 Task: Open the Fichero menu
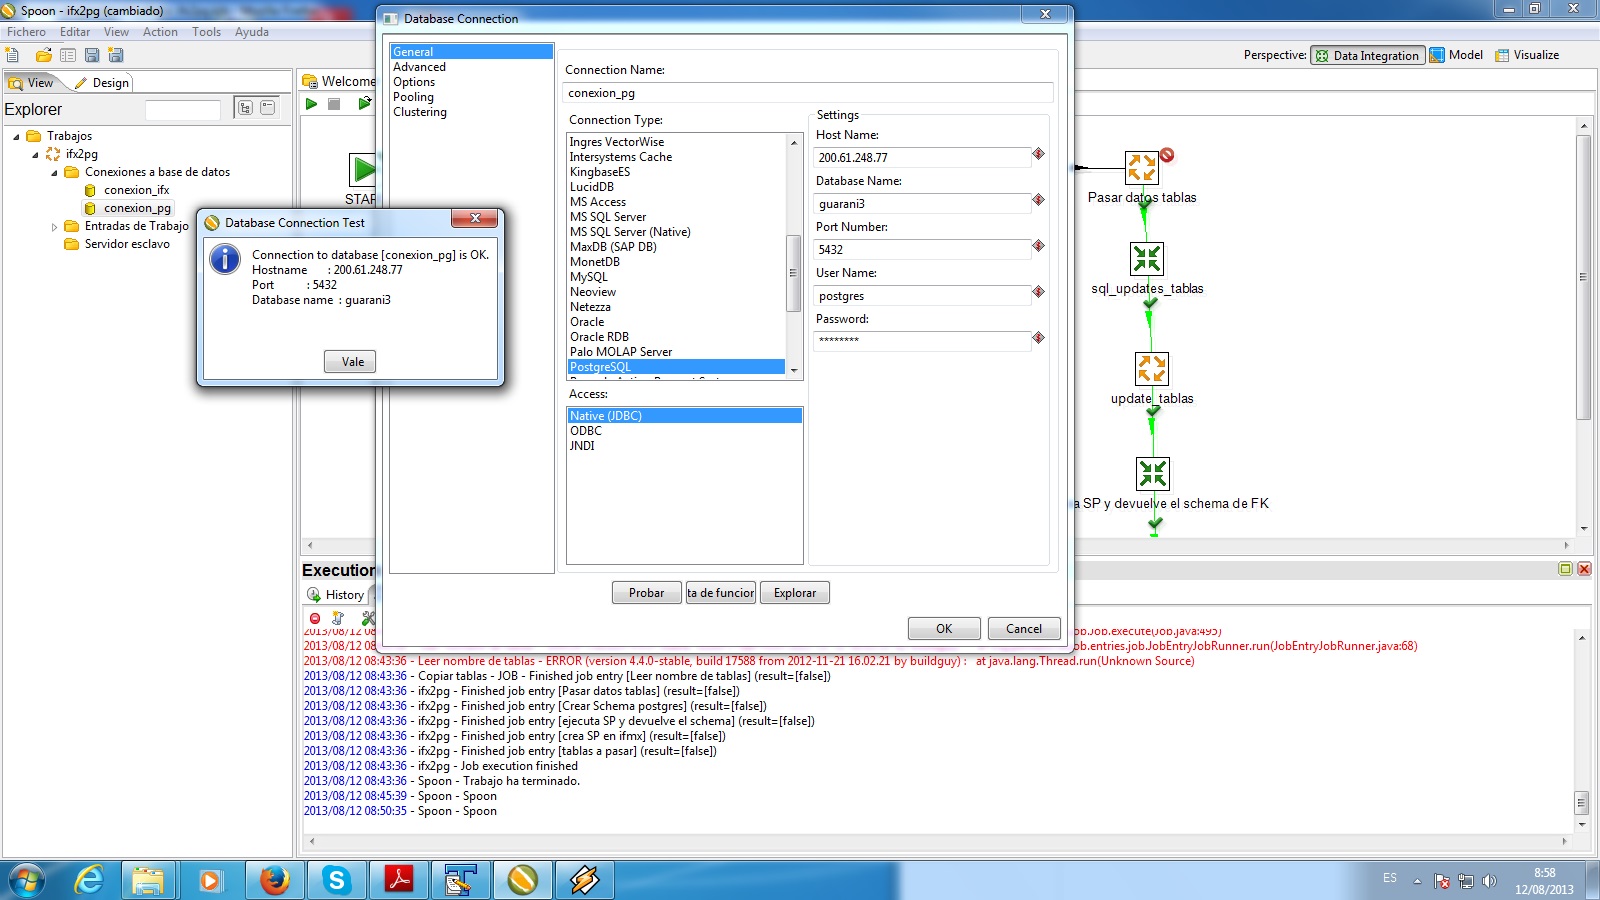click(26, 32)
